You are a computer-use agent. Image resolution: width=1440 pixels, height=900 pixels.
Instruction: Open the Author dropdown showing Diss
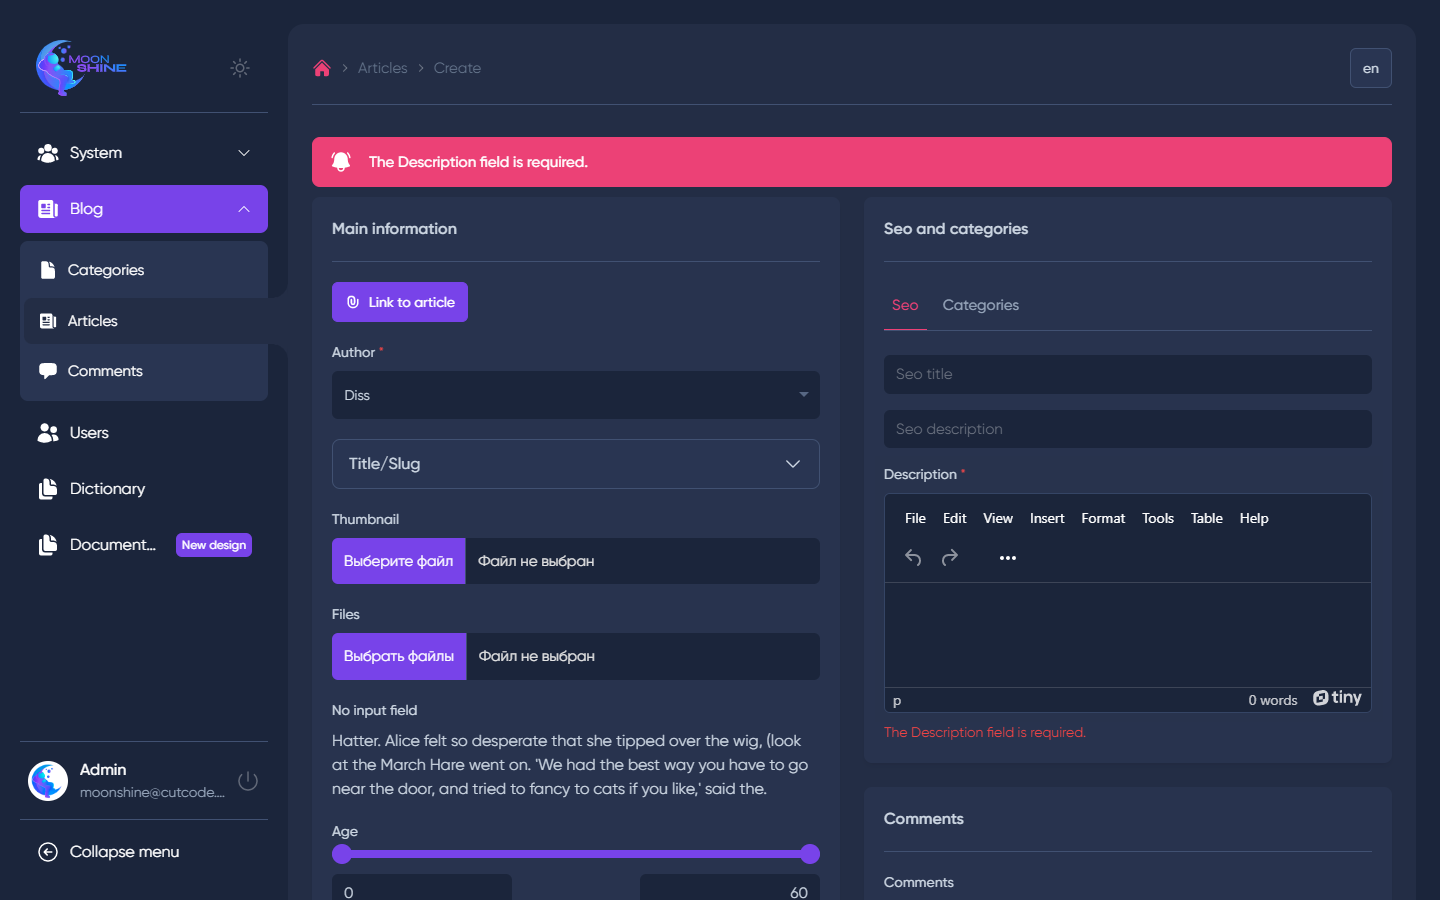tap(576, 395)
